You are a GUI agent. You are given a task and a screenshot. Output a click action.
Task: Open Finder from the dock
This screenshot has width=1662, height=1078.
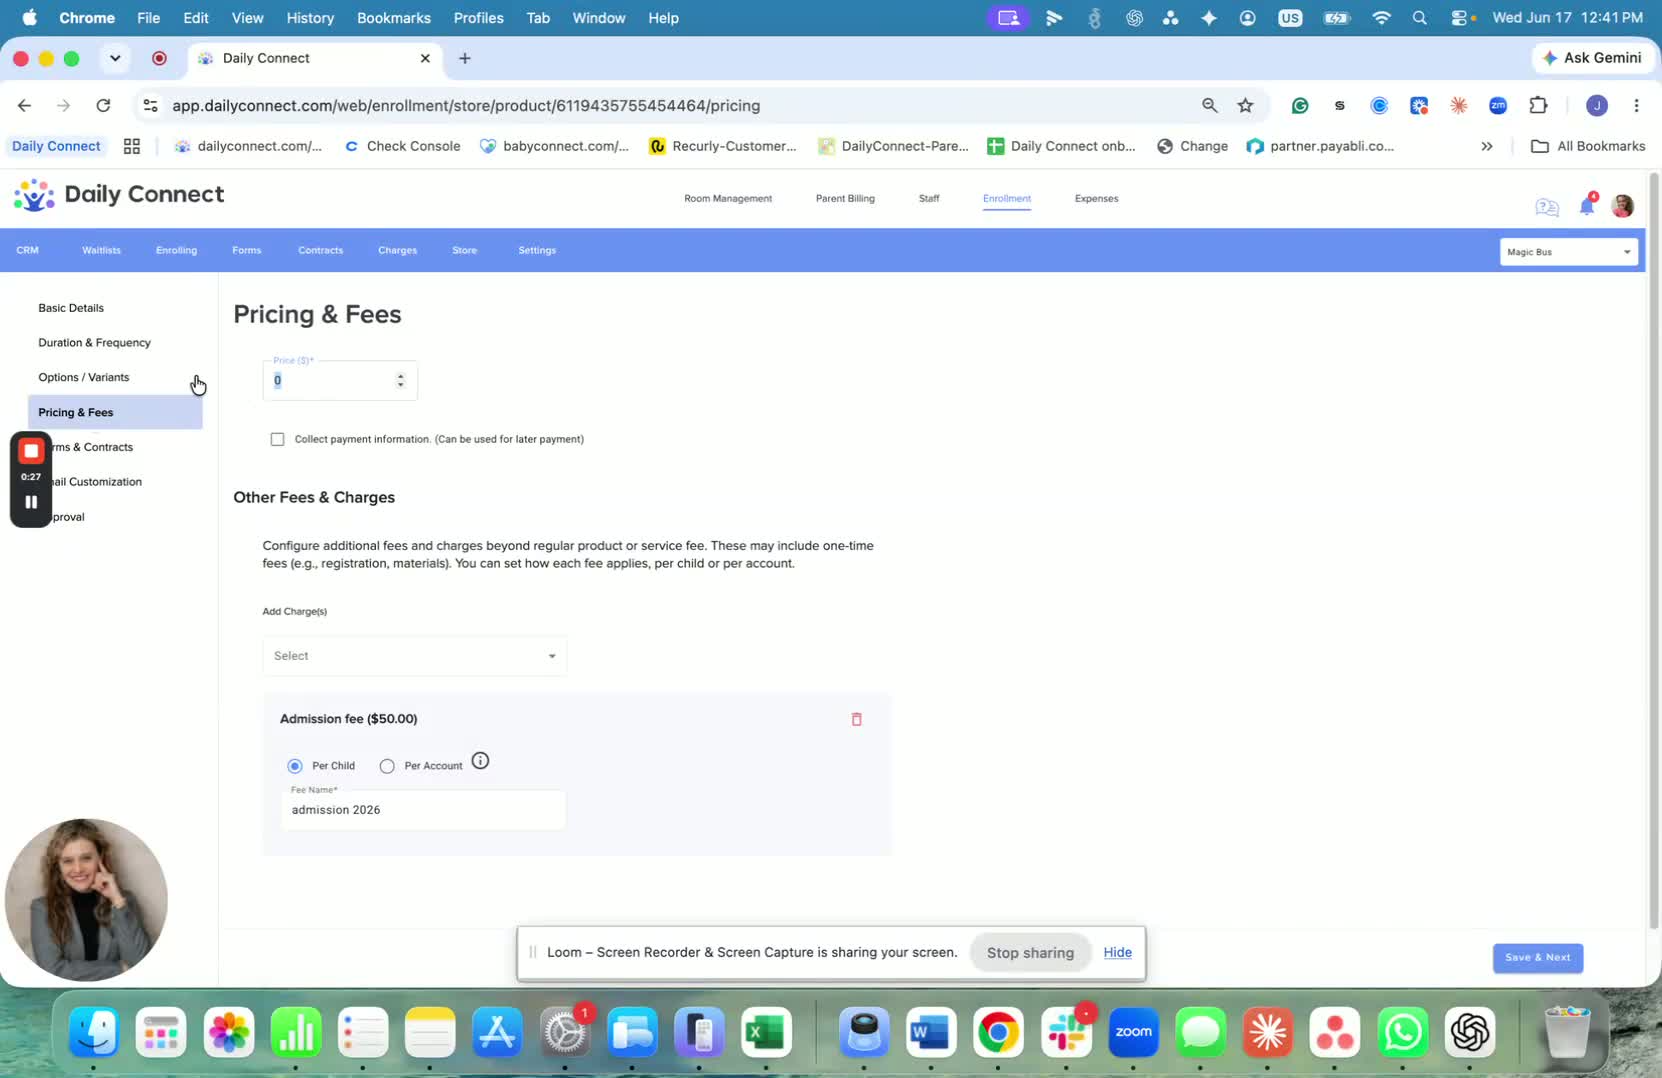point(94,1032)
